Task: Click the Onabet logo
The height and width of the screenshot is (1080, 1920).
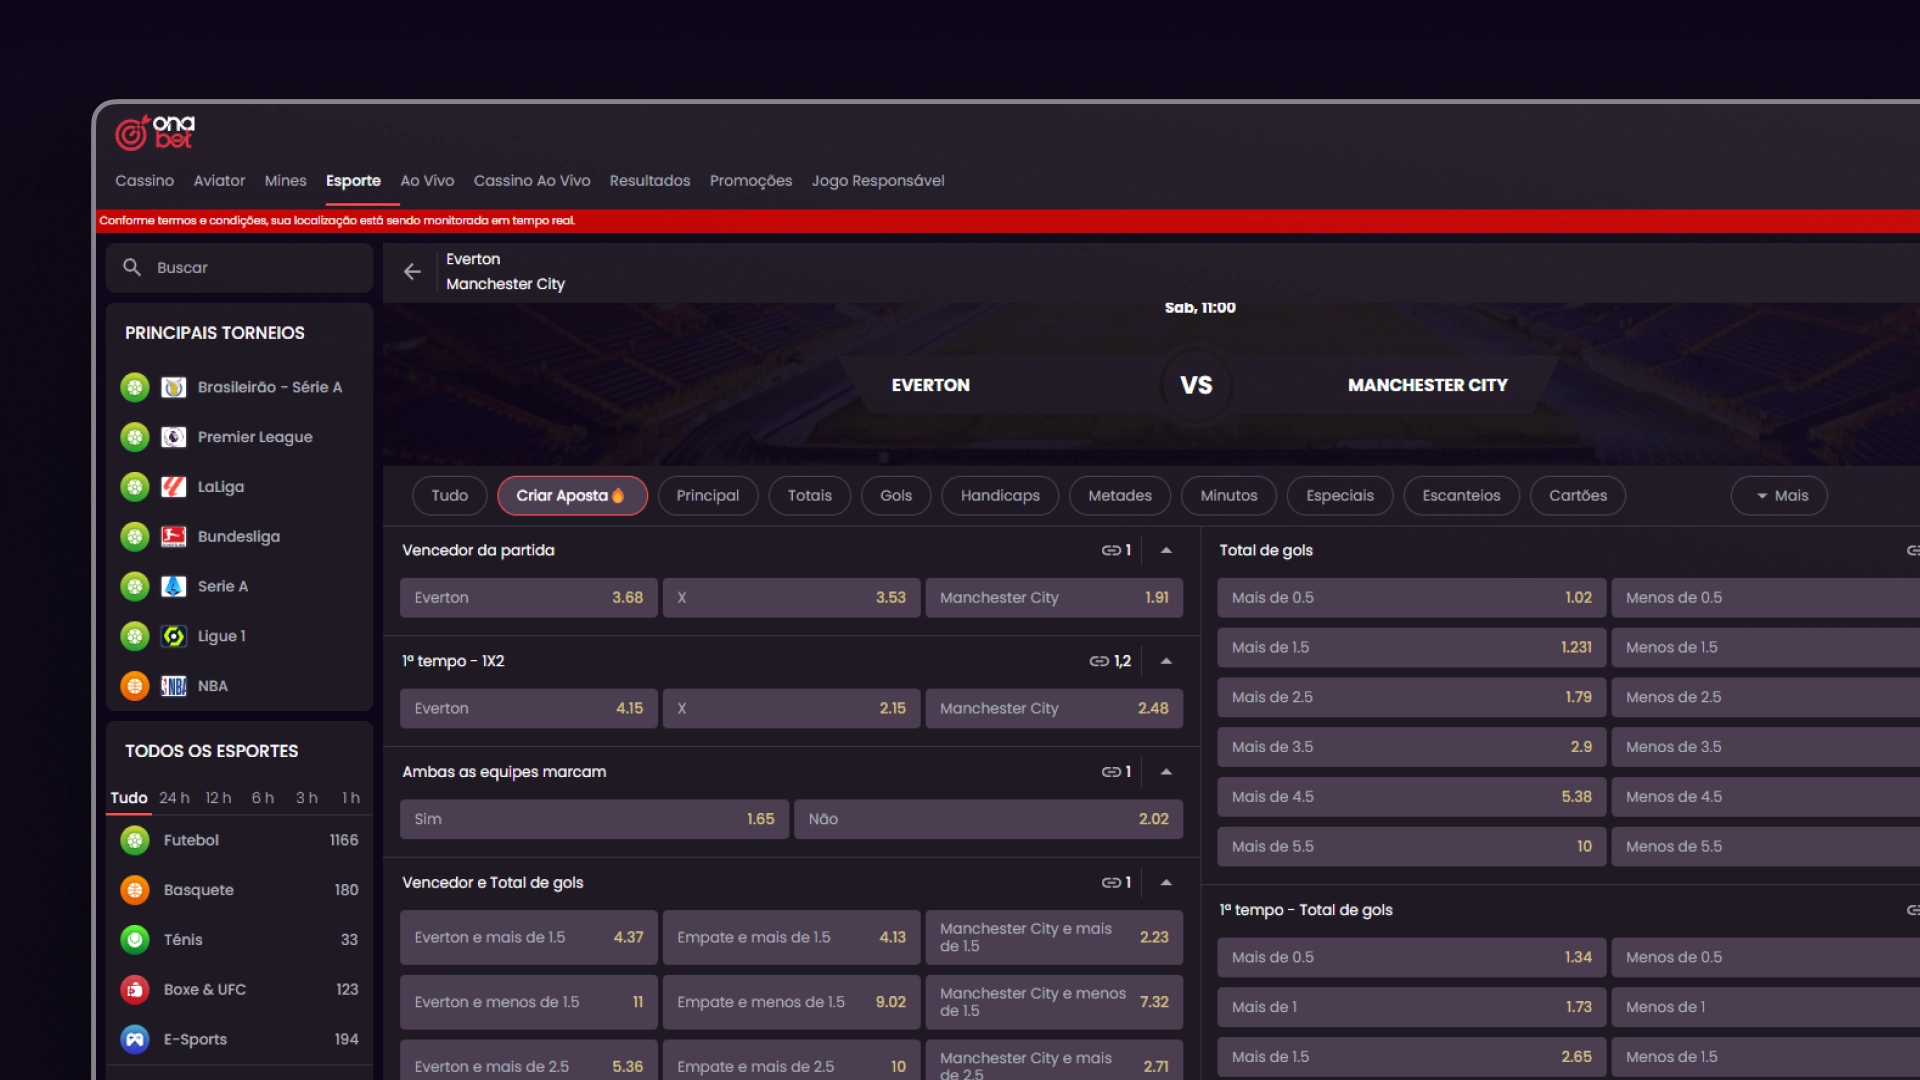Action: 155,132
